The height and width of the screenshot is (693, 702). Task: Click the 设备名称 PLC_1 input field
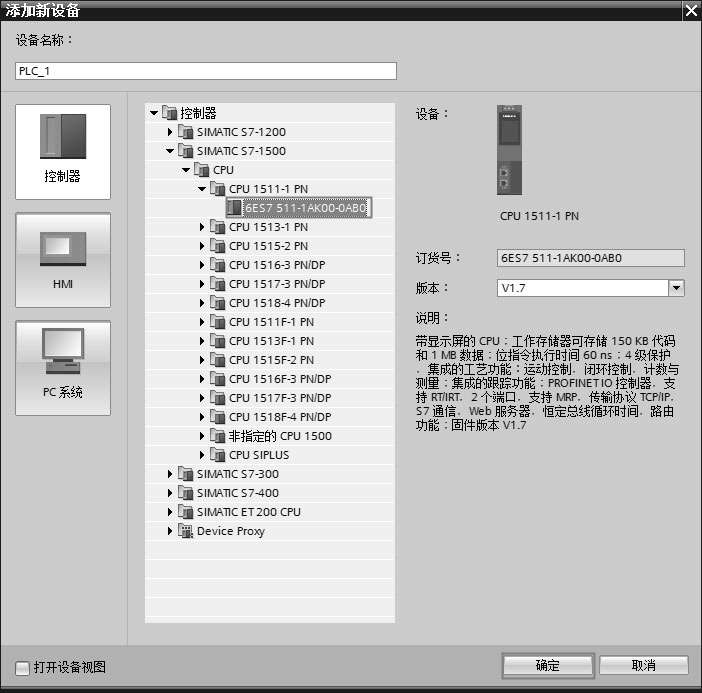tap(206, 71)
